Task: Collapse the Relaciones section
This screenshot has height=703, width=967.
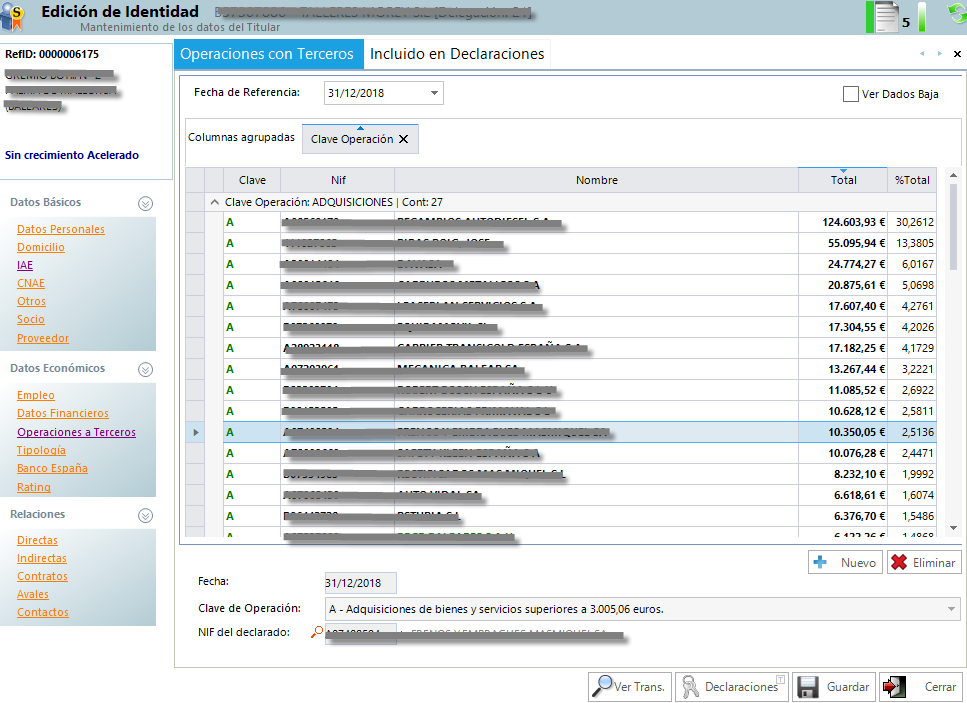Action: click(146, 516)
